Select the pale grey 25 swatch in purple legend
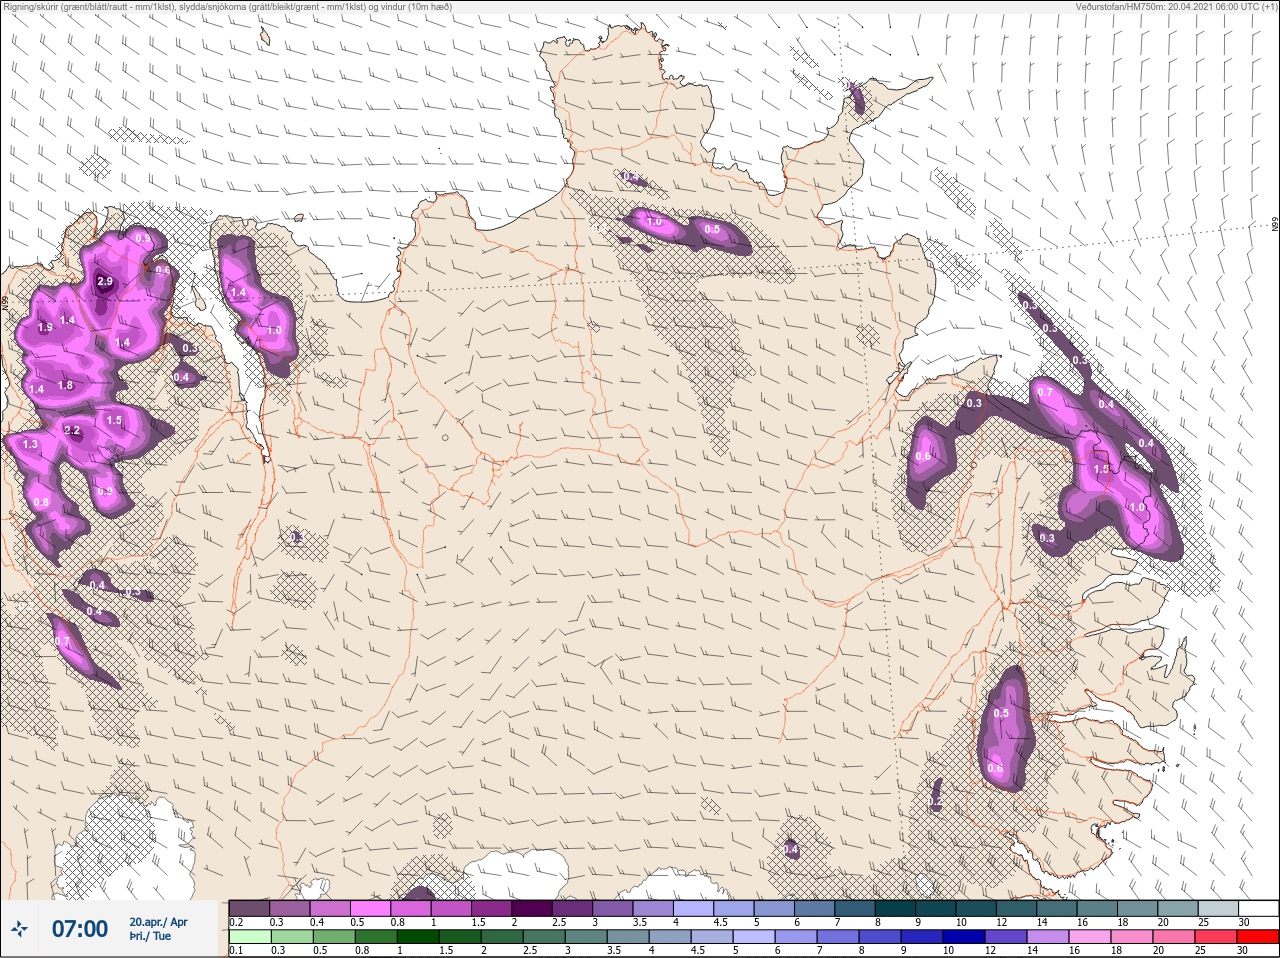This screenshot has width=1280, height=958. (x=1217, y=908)
